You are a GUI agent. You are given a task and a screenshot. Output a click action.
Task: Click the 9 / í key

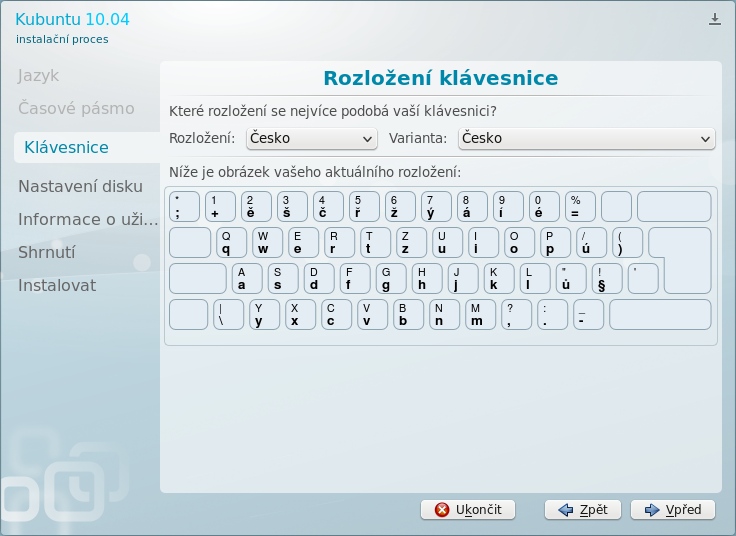[508, 207]
